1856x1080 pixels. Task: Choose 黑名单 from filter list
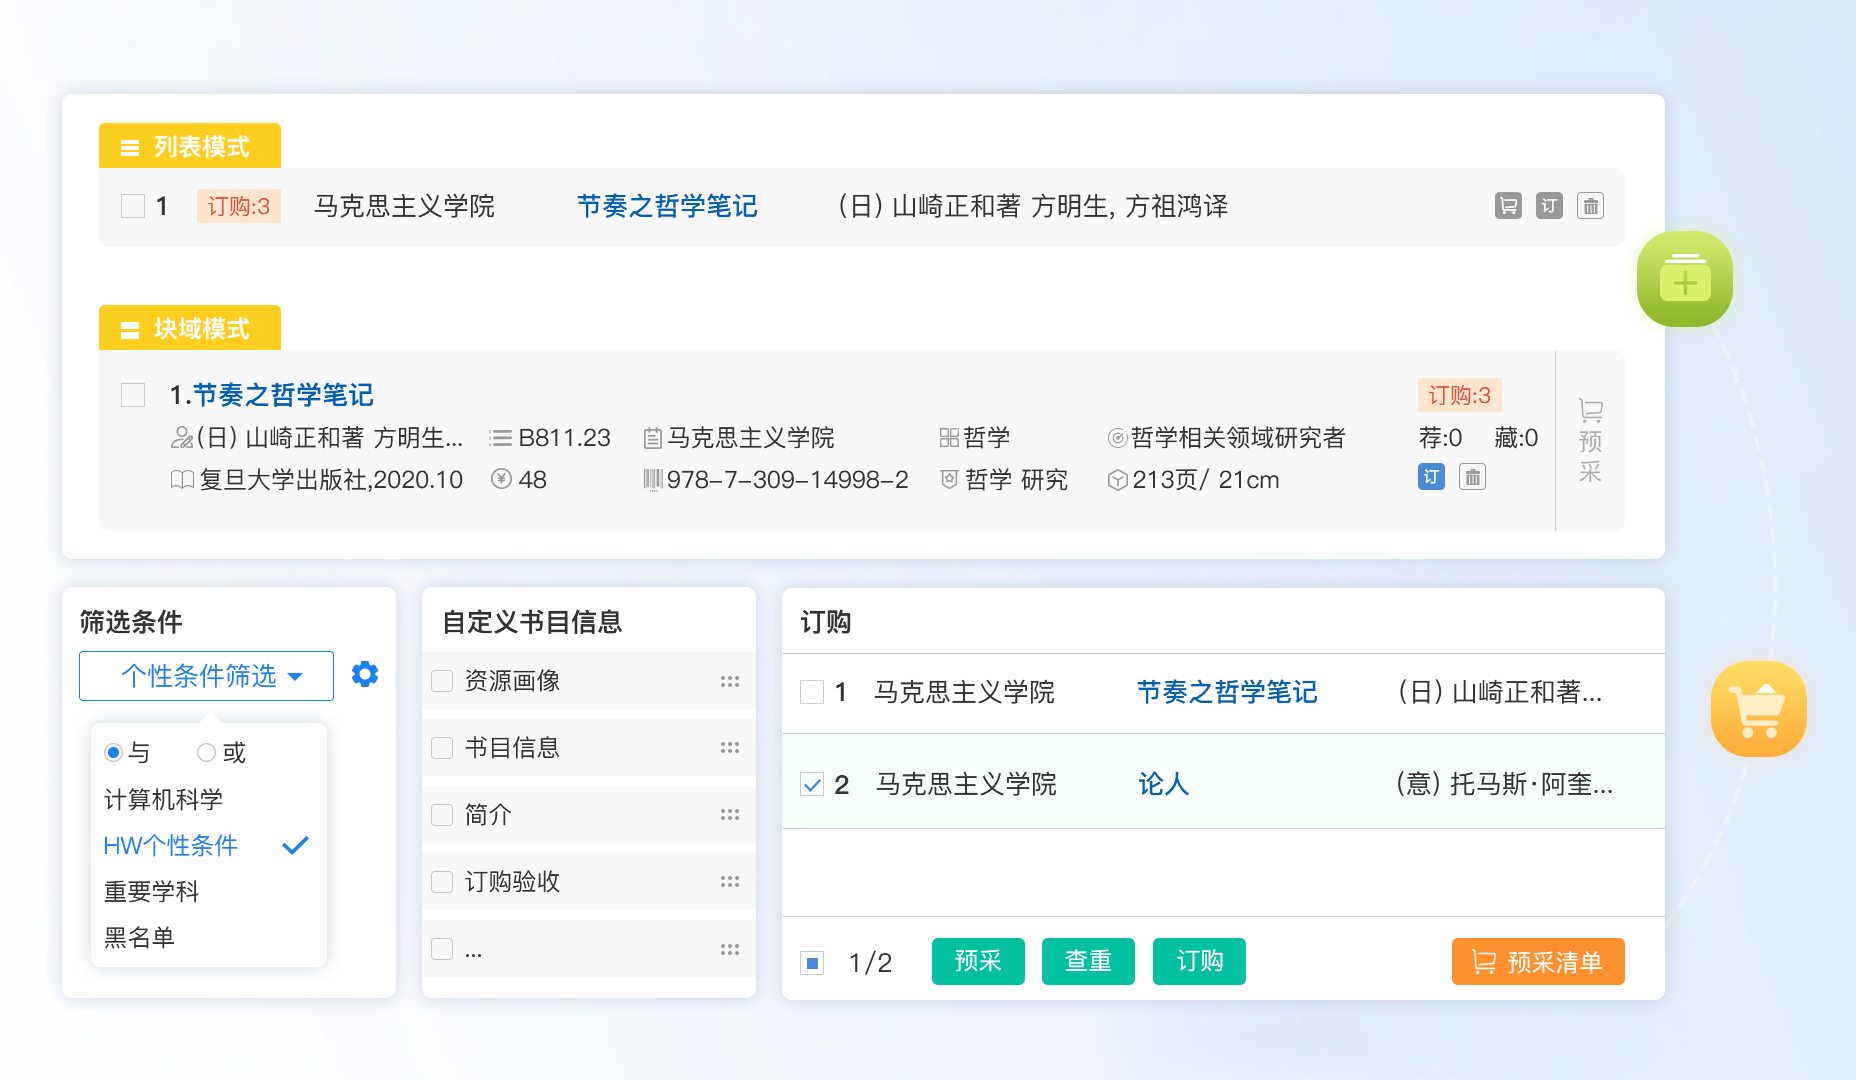(x=139, y=937)
